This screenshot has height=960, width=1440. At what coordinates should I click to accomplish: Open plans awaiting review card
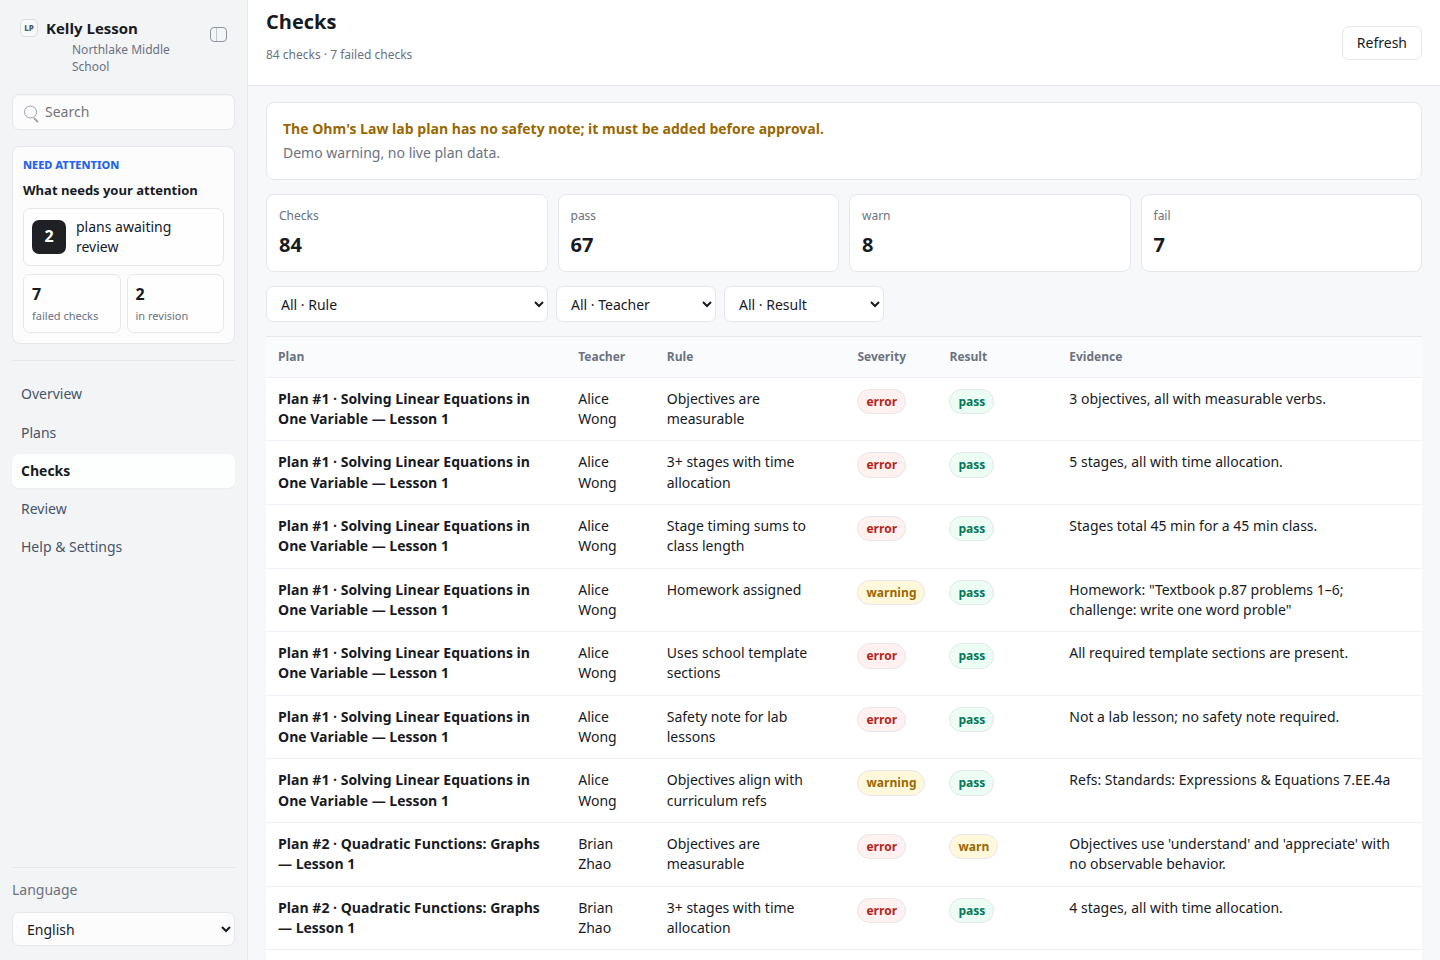tap(123, 237)
